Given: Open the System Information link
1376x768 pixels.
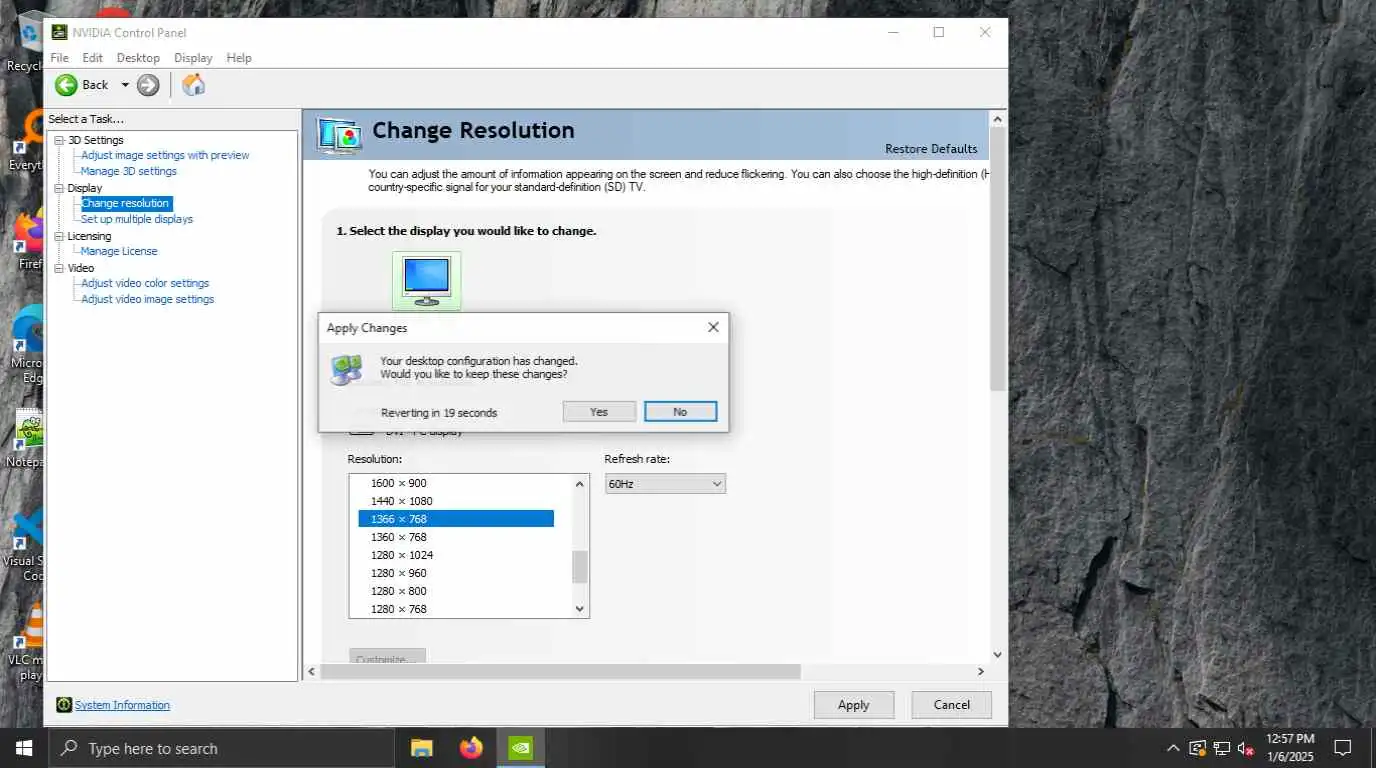Looking at the screenshot, I should tap(122, 705).
